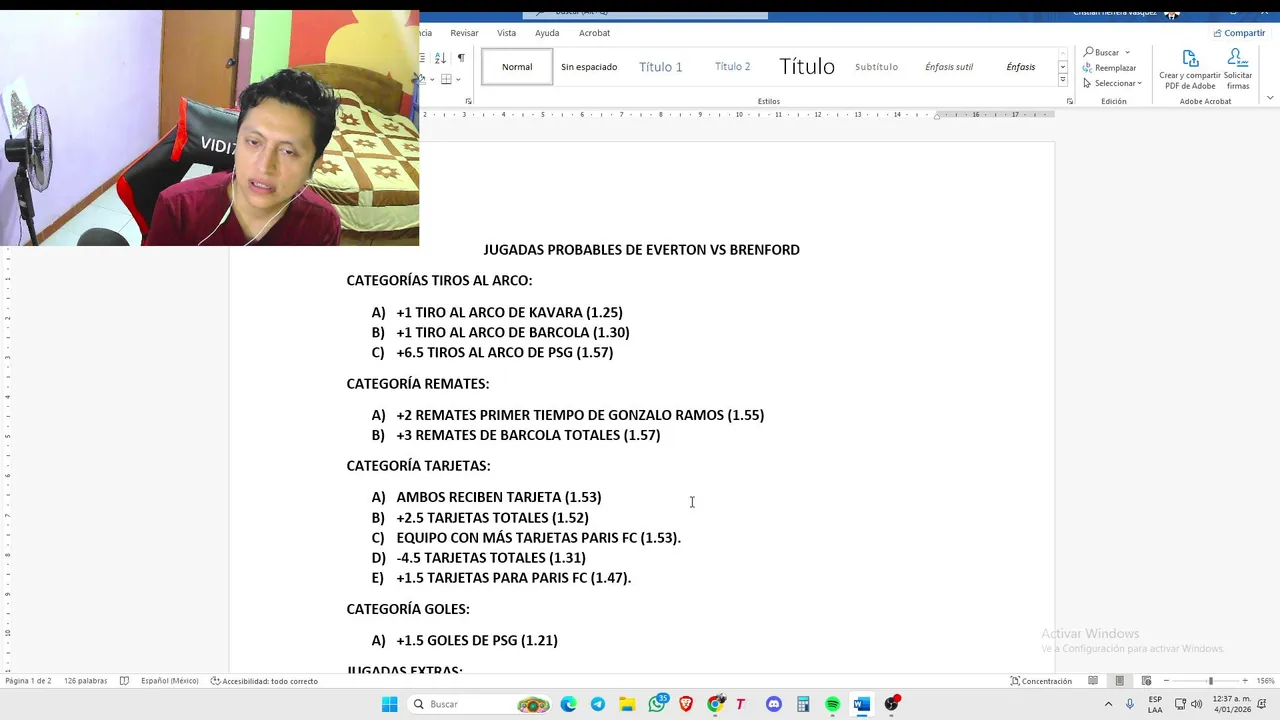The height and width of the screenshot is (720, 1280).
Task: Open Telegram from taskbar
Action: (598, 704)
